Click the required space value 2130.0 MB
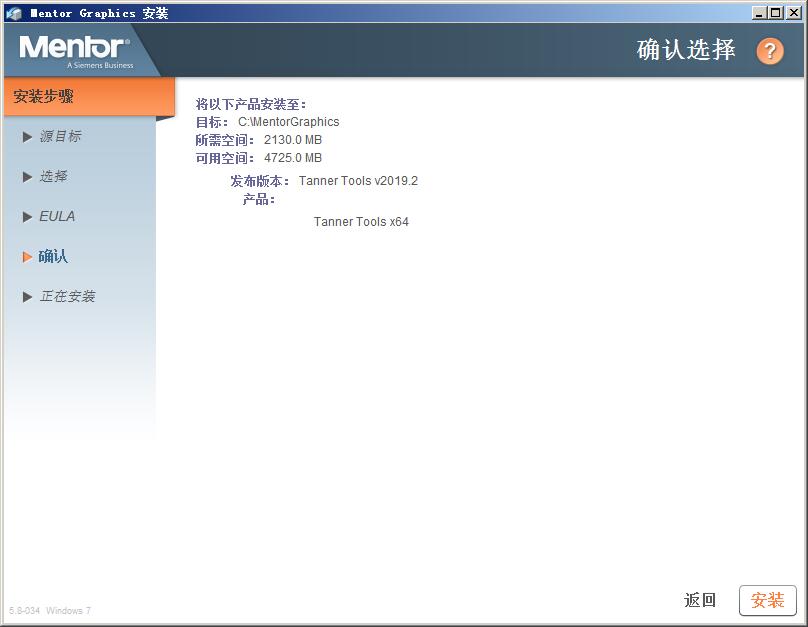Viewport: 808px width, 627px height. point(293,140)
